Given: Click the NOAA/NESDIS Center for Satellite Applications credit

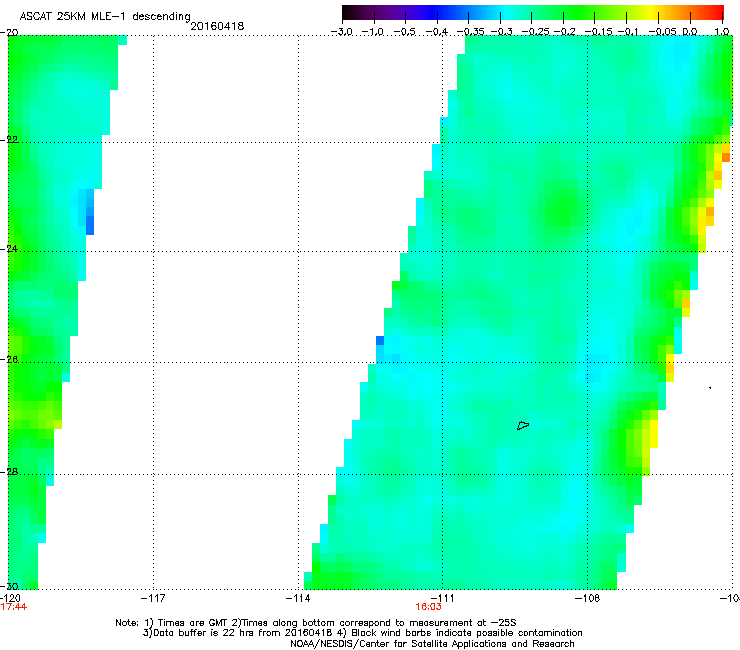Looking at the screenshot, I should coord(432,643).
